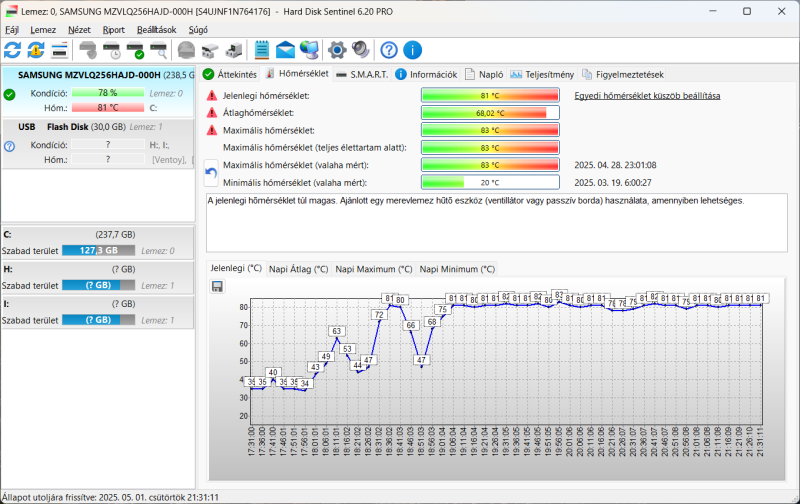Click the C: free space 127,3 GB bar
This screenshot has height=504, width=800.
[x=98, y=250]
